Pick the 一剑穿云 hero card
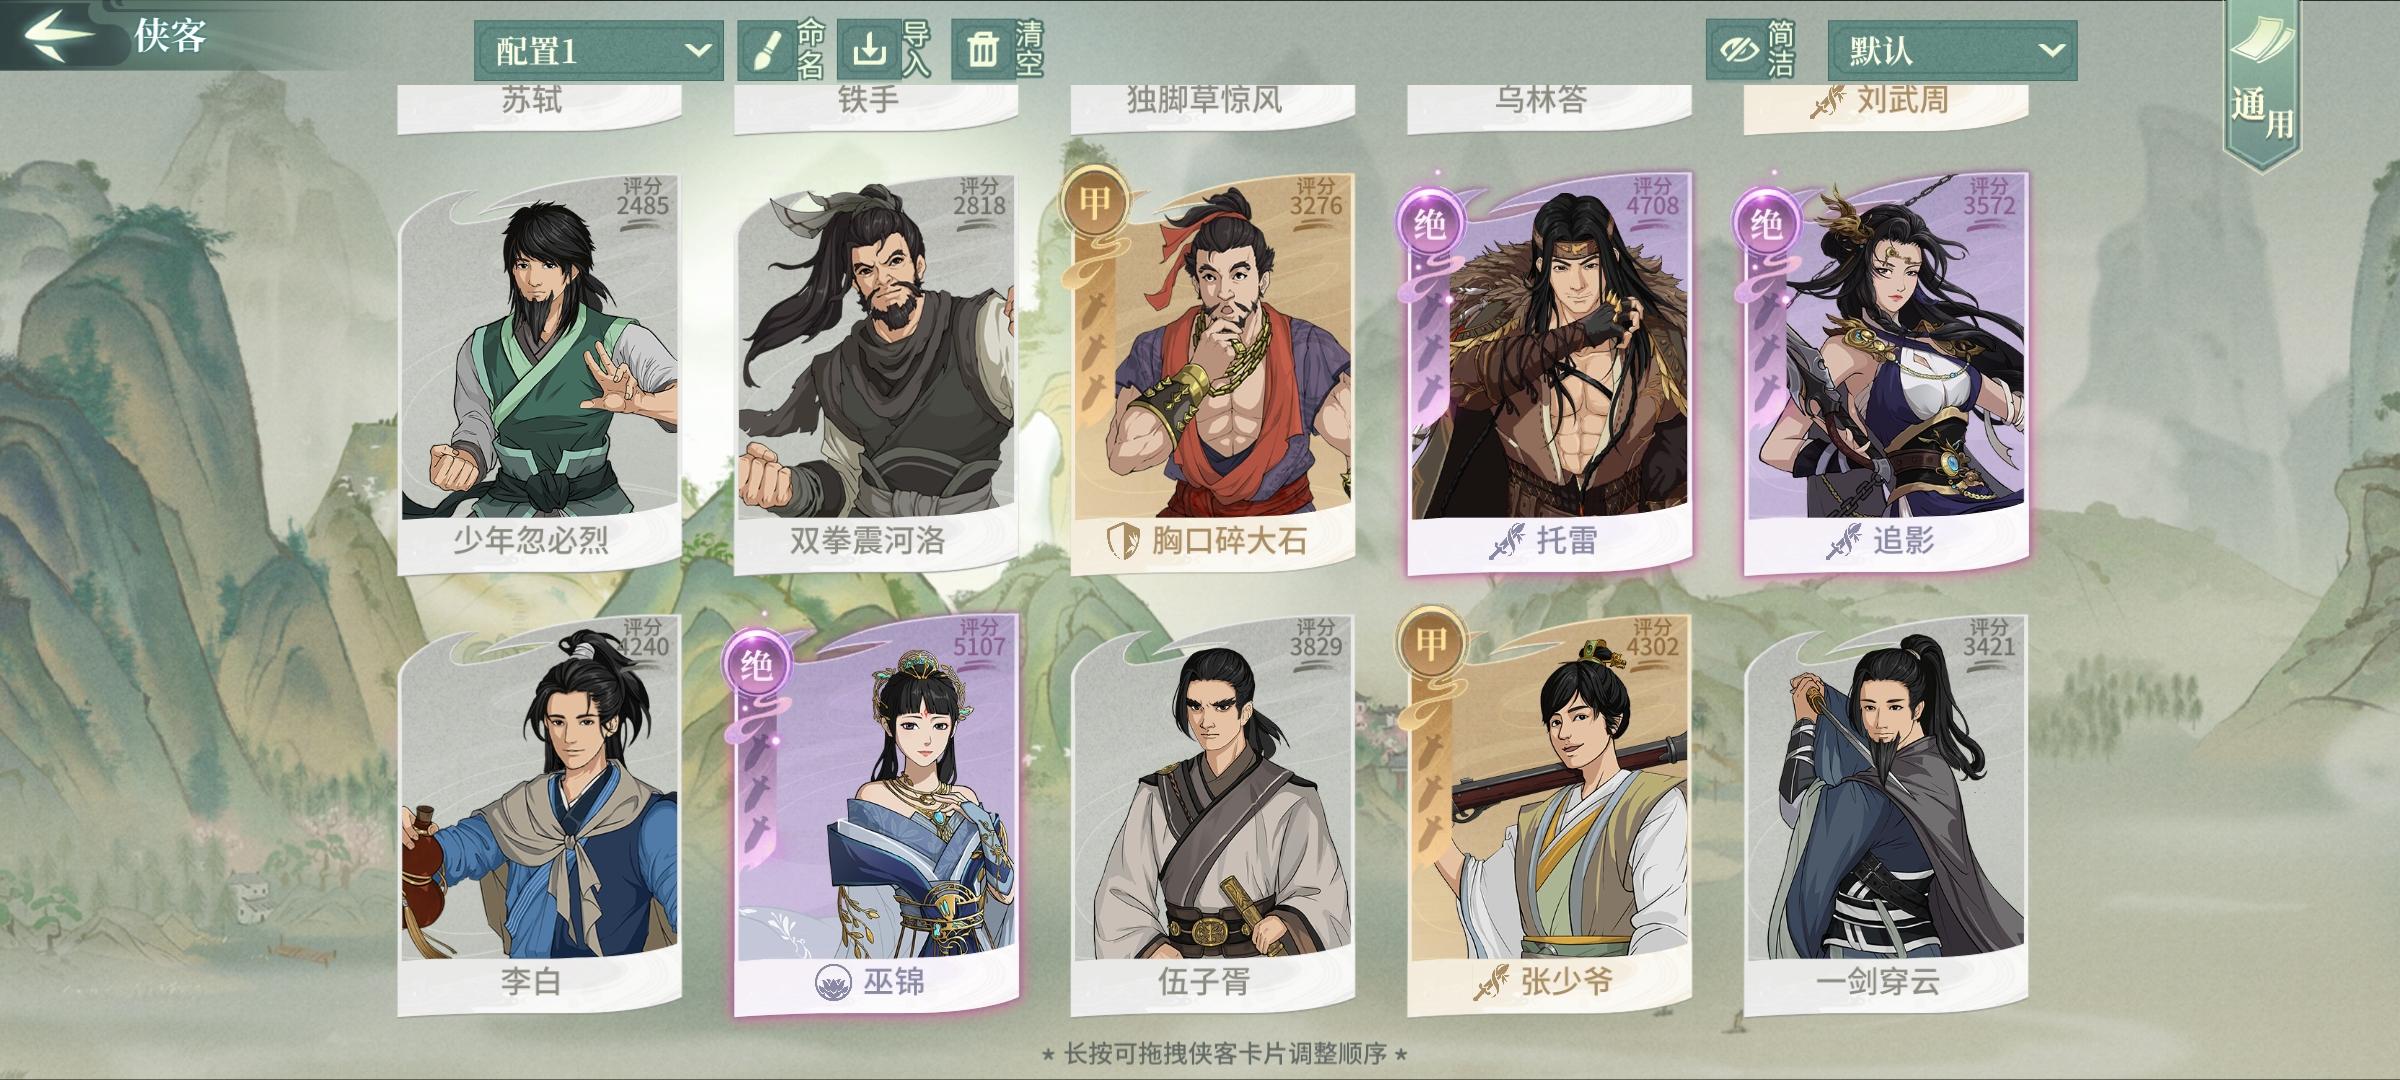2400x1080 pixels. click(x=1886, y=815)
